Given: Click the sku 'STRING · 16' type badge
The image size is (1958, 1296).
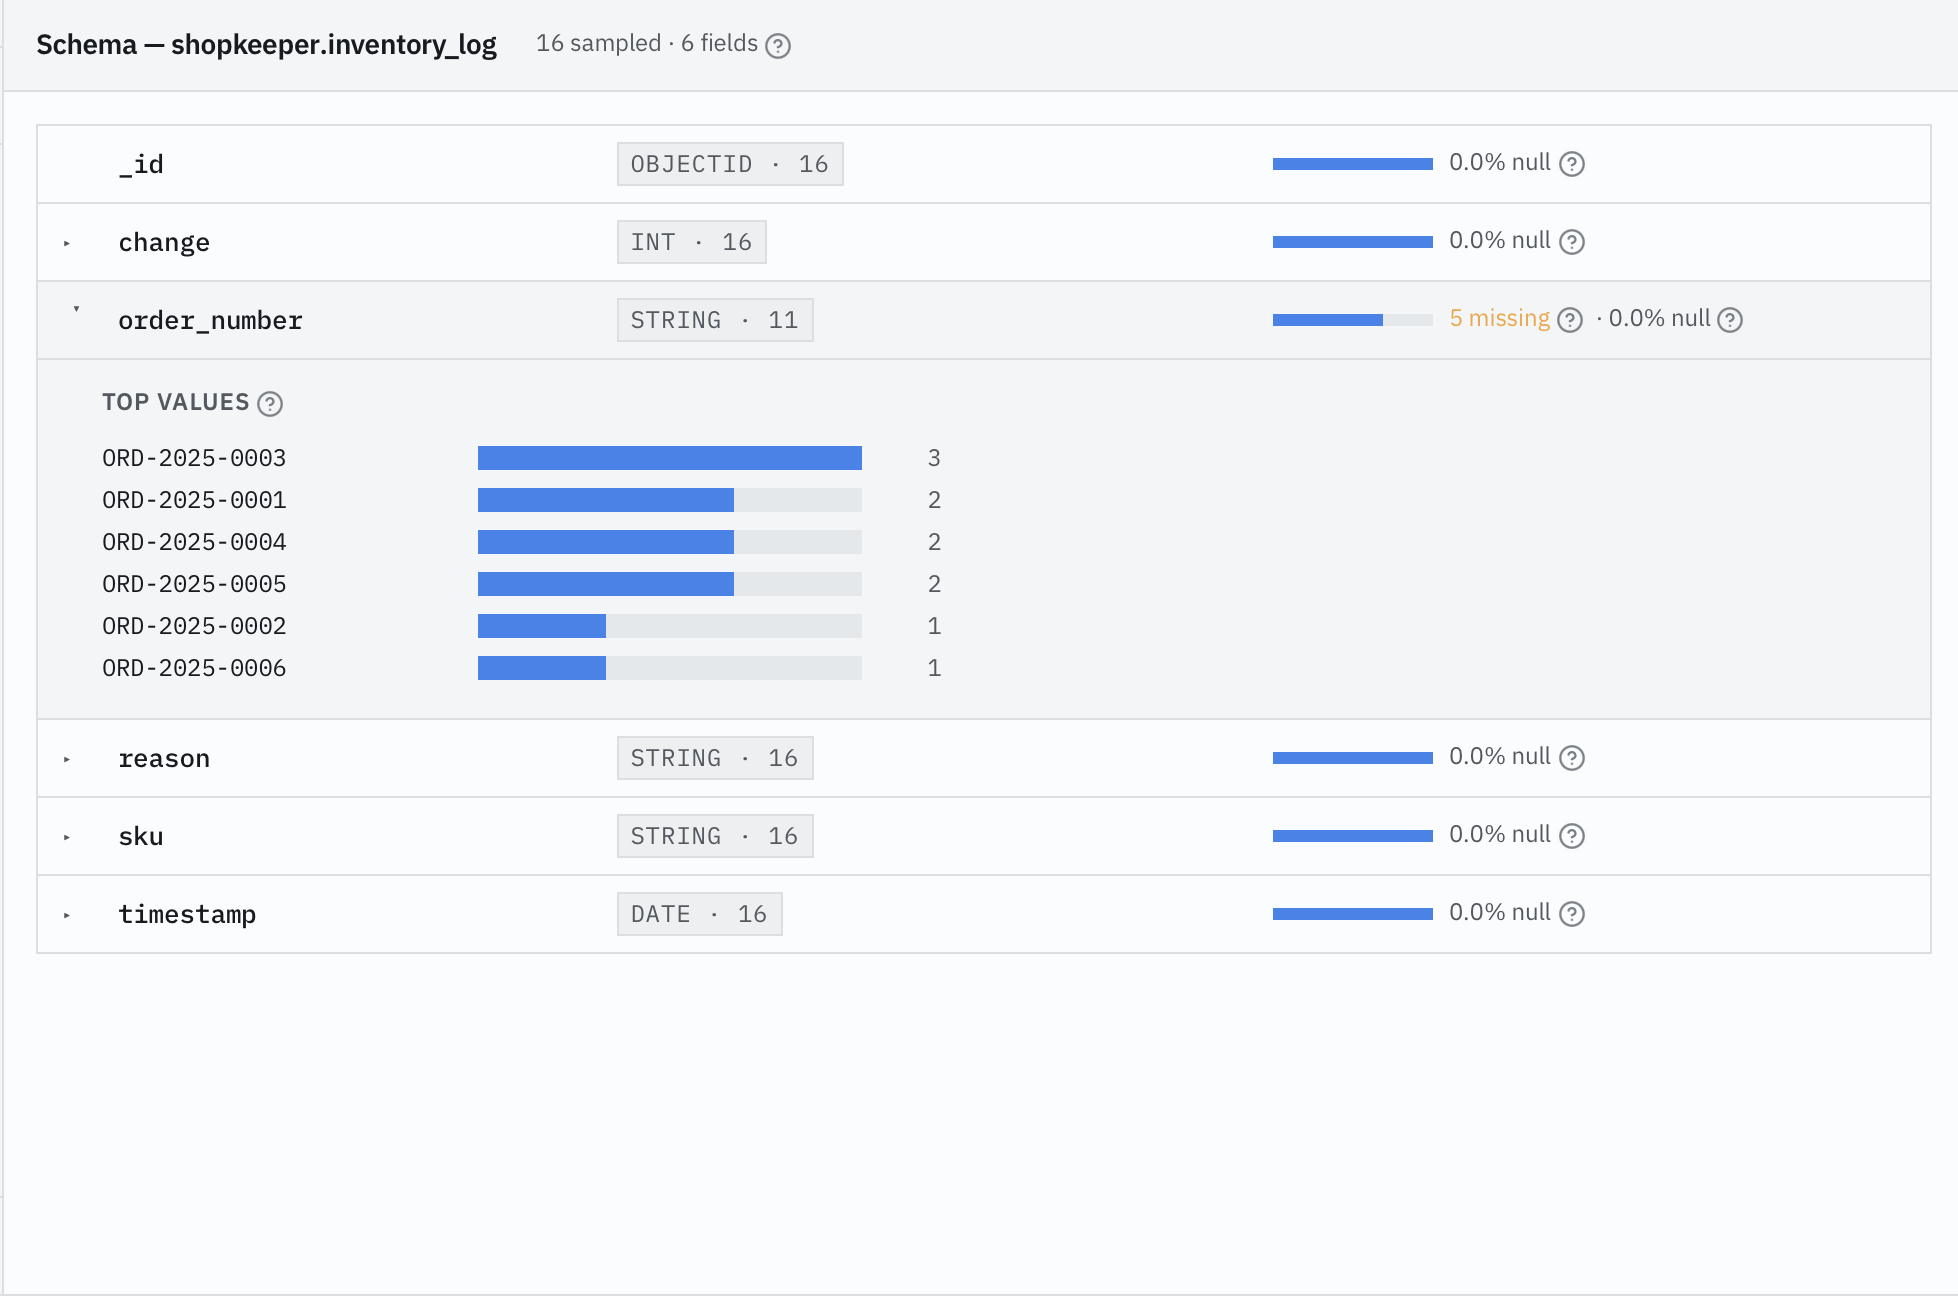Looking at the screenshot, I should (x=715, y=836).
